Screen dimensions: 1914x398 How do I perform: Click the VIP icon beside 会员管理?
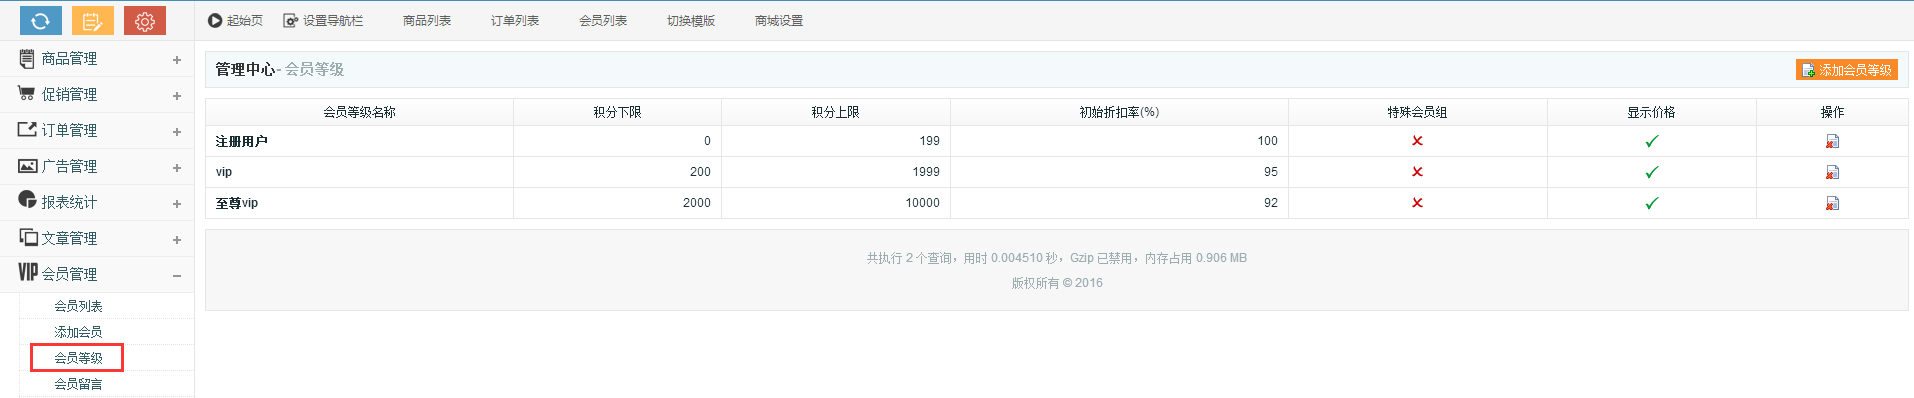(x=28, y=272)
